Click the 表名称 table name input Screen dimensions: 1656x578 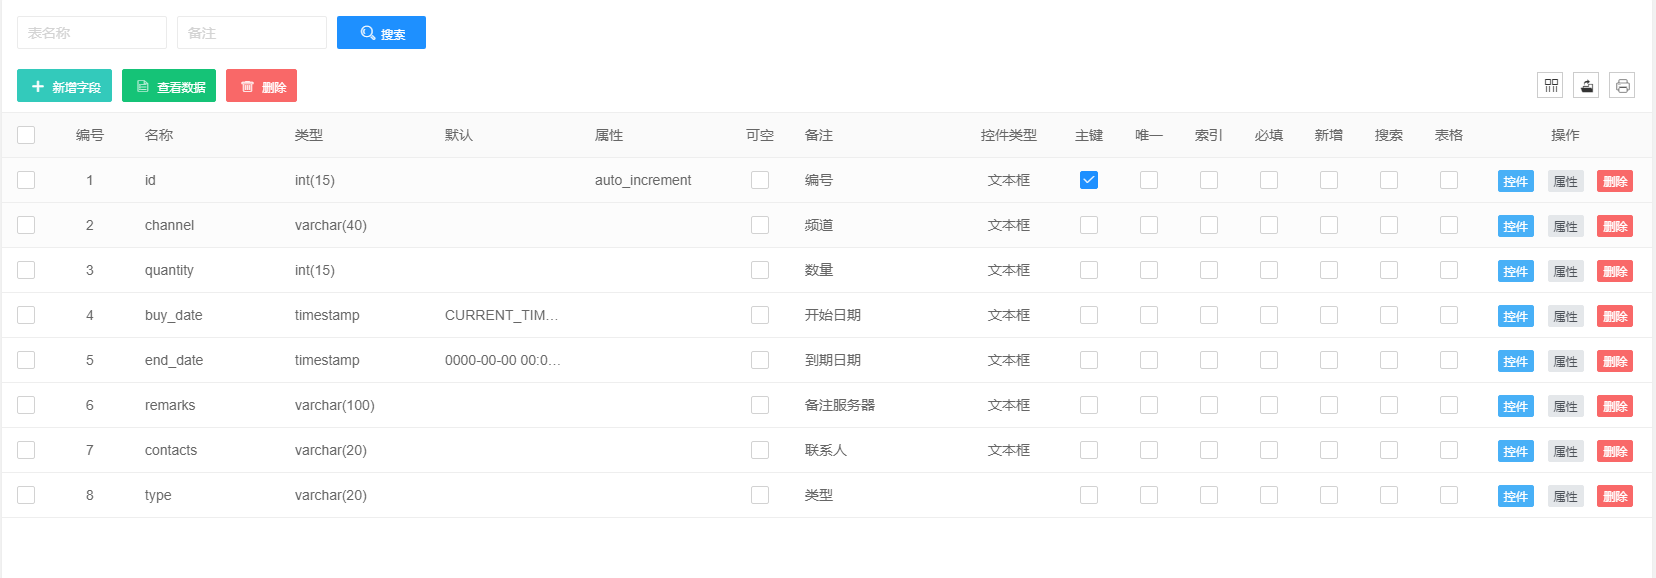(91, 33)
